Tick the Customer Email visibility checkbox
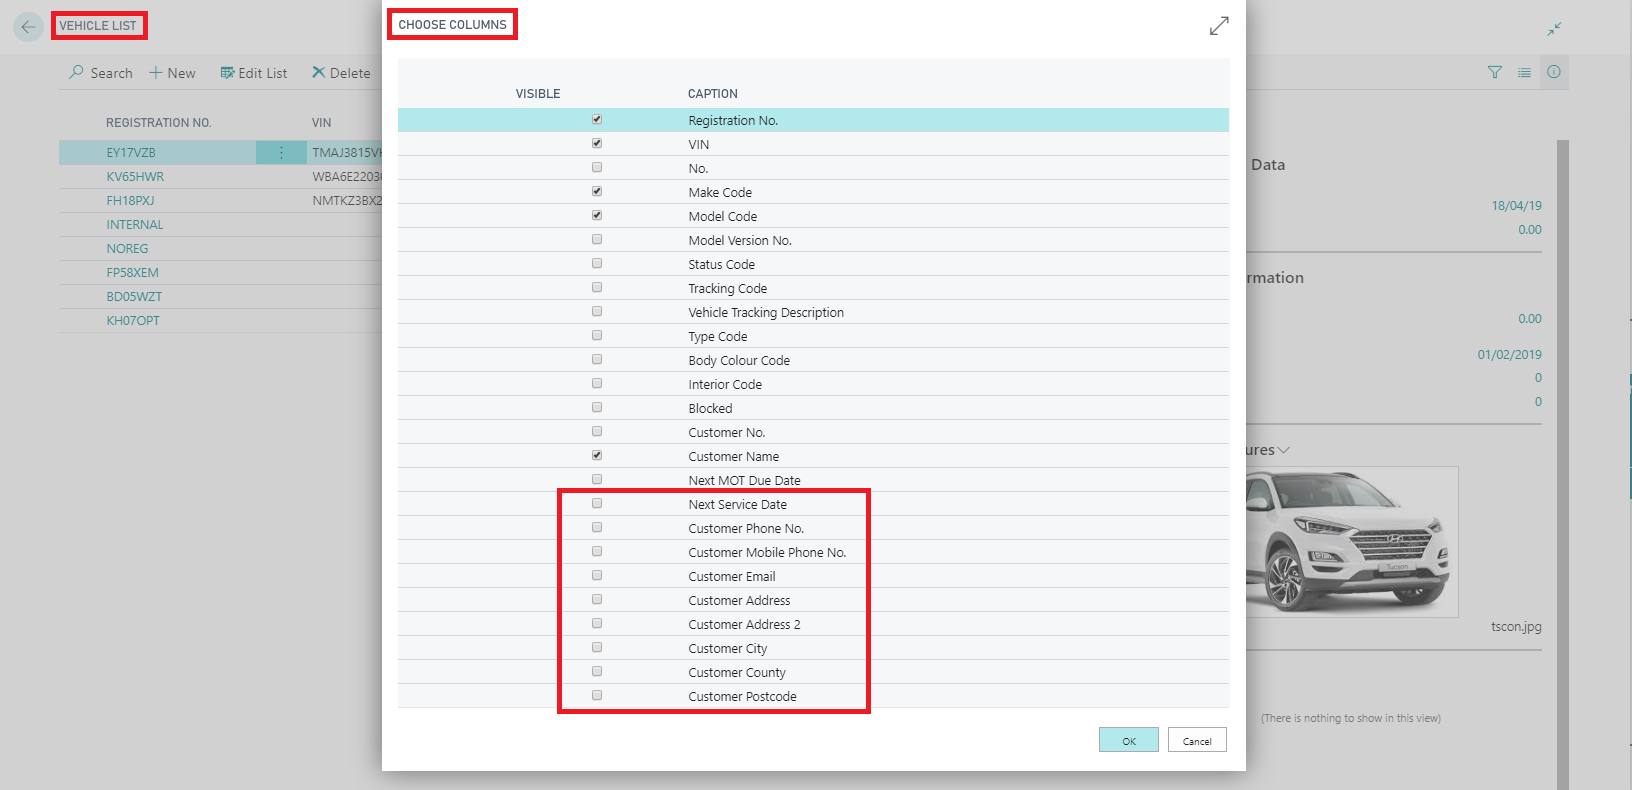1632x790 pixels. click(597, 576)
